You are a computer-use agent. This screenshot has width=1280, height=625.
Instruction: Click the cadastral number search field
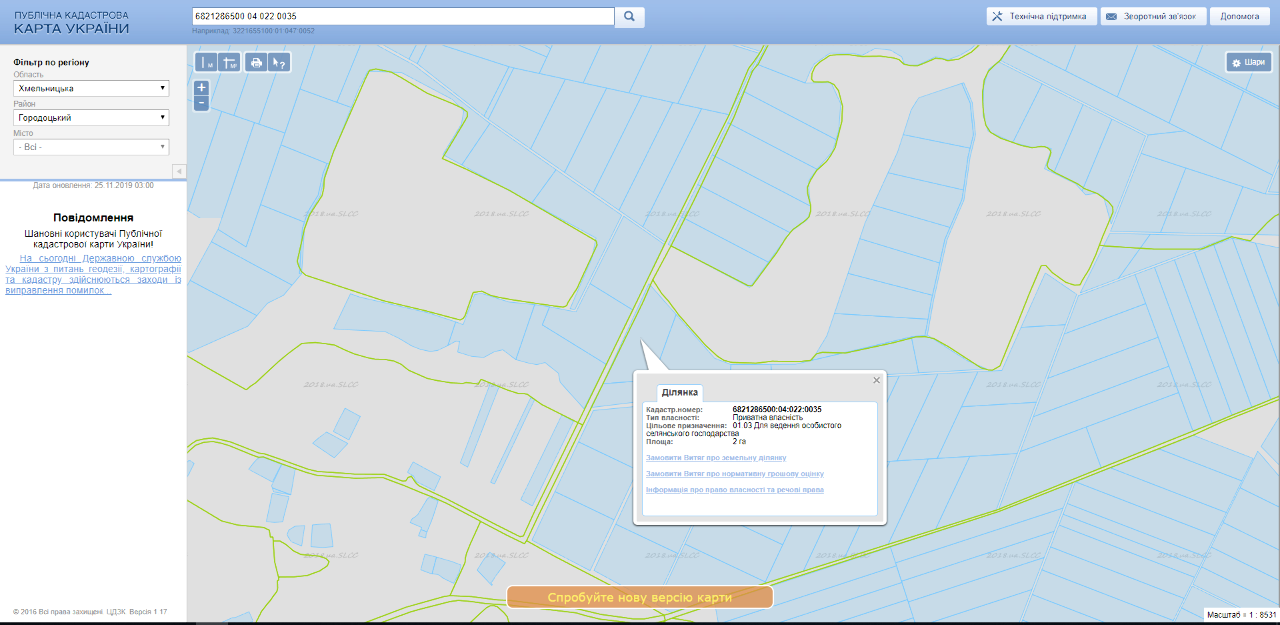coord(402,17)
